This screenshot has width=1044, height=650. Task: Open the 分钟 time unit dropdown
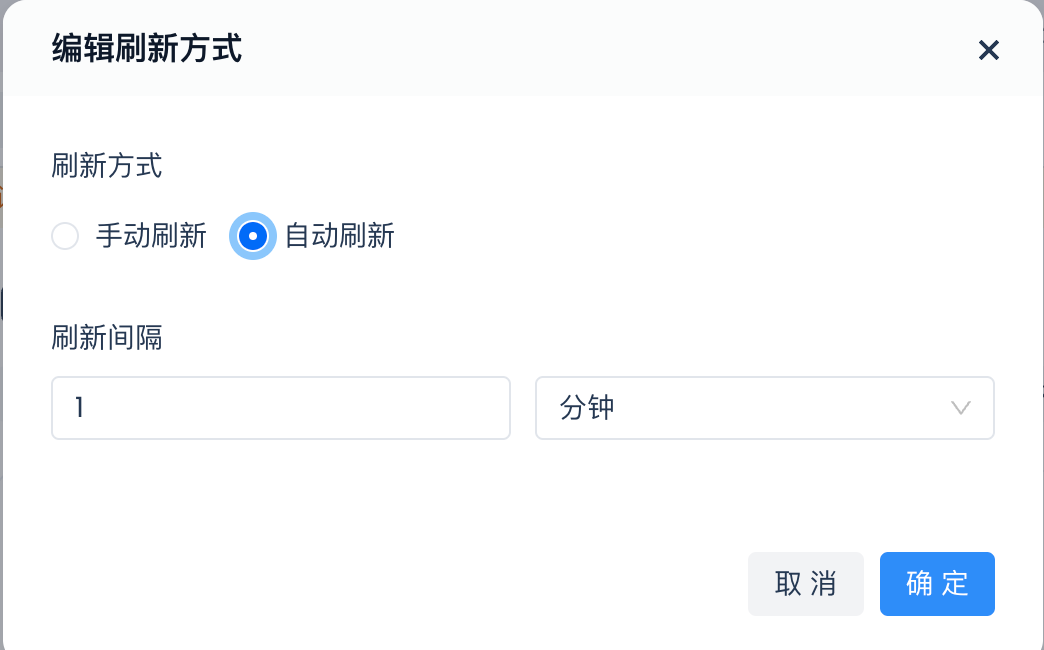[x=764, y=408]
